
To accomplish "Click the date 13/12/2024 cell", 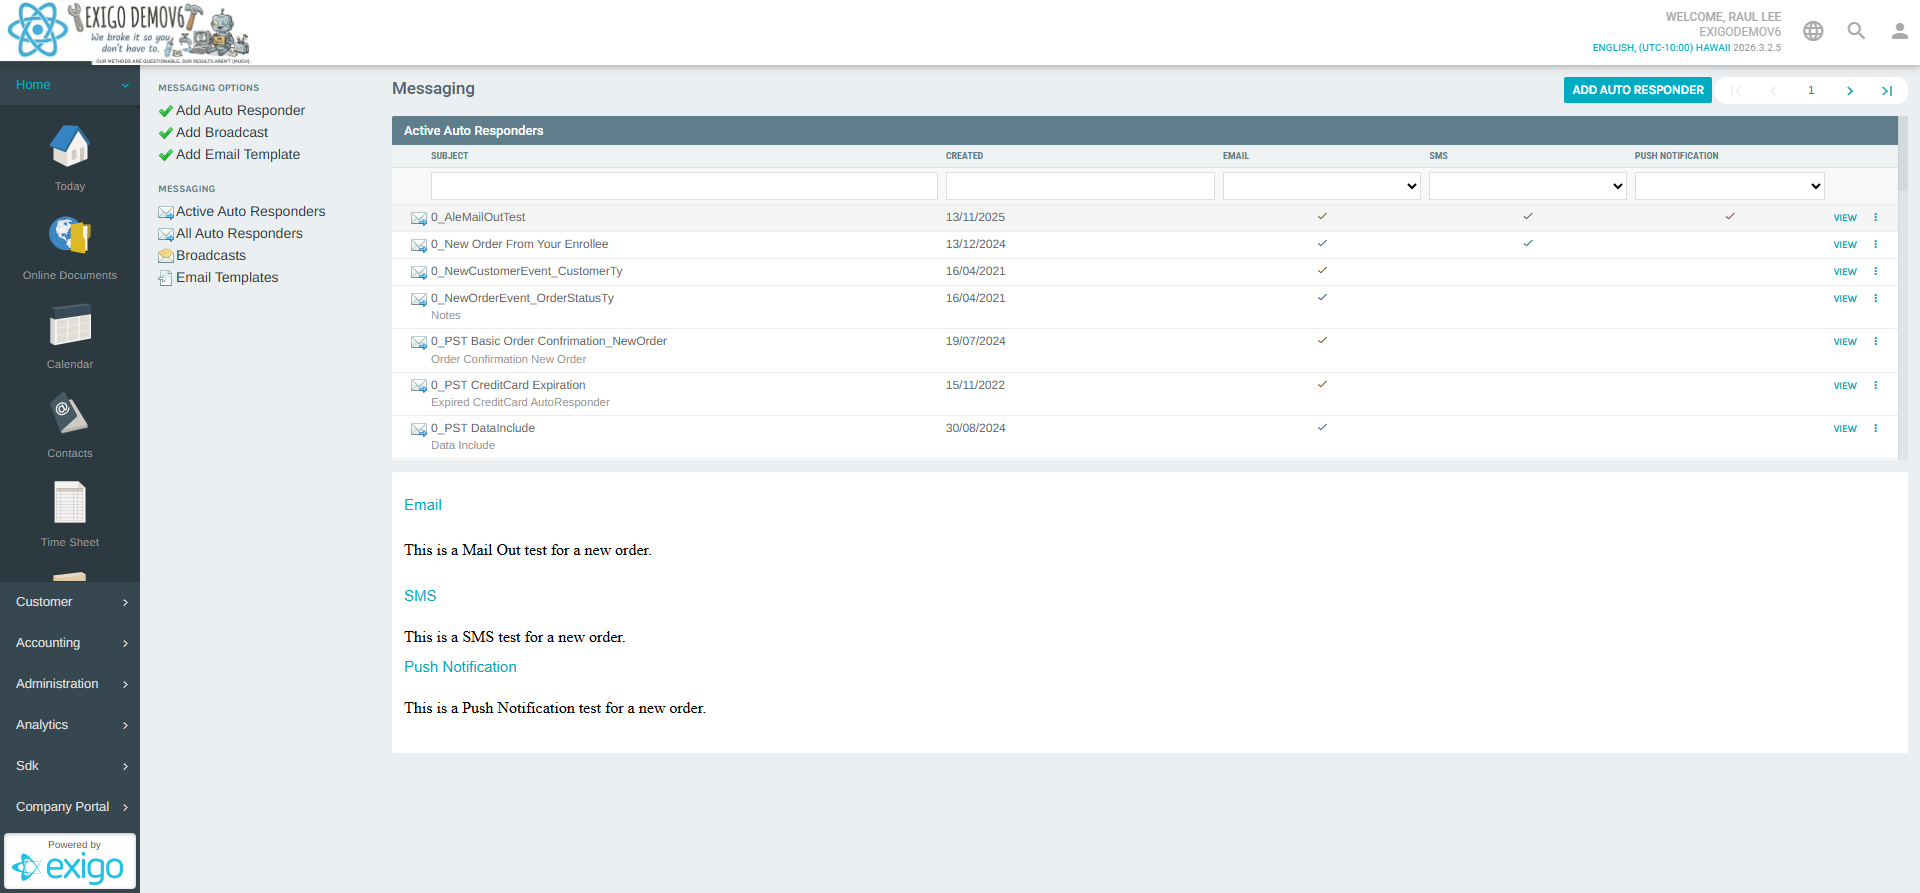I will coord(976,244).
